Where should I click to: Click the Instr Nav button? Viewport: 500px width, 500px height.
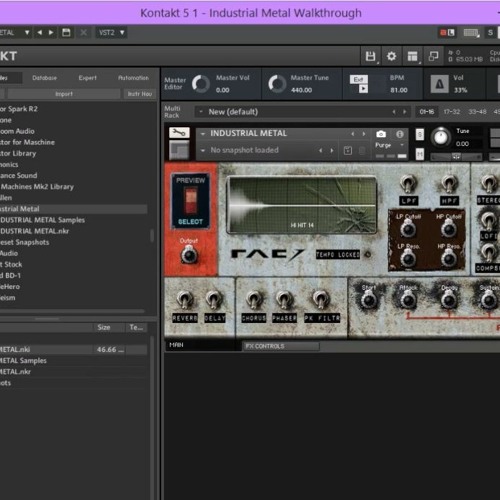click(140, 94)
